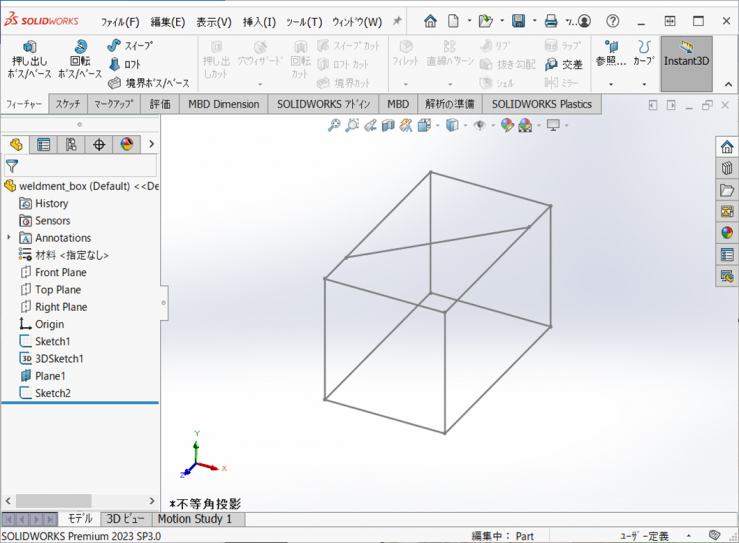Open the 挿入(I) menu

pos(259,21)
